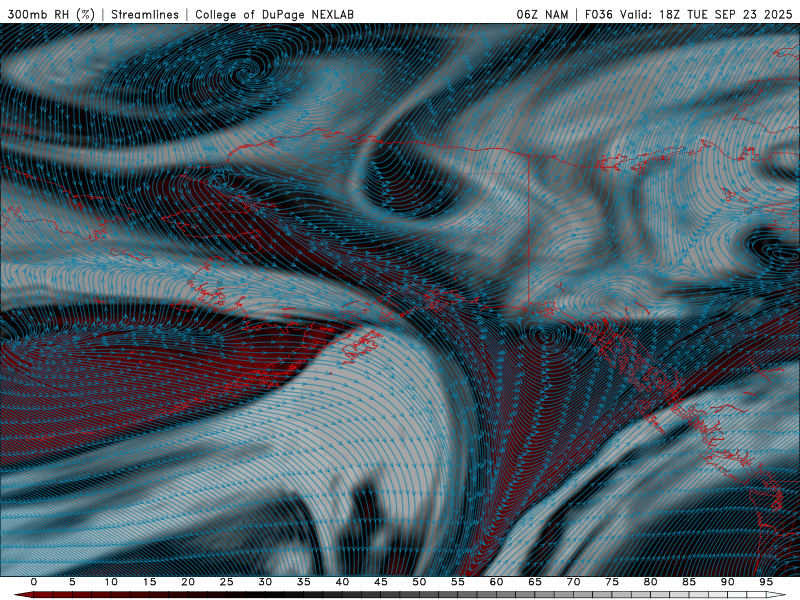800x600 pixels.
Task: Select the '15' tick label on the colorbar
Action: [x=149, y=582]
